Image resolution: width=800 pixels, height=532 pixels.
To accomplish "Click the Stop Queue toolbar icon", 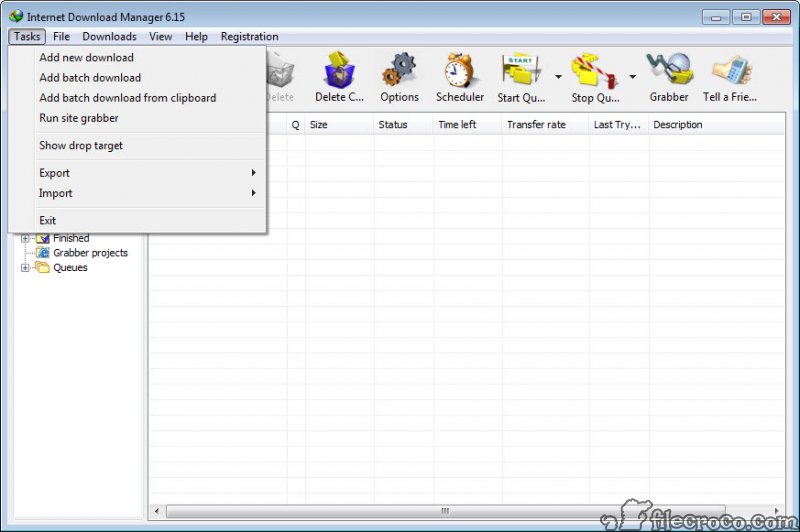I will point(595,69).
